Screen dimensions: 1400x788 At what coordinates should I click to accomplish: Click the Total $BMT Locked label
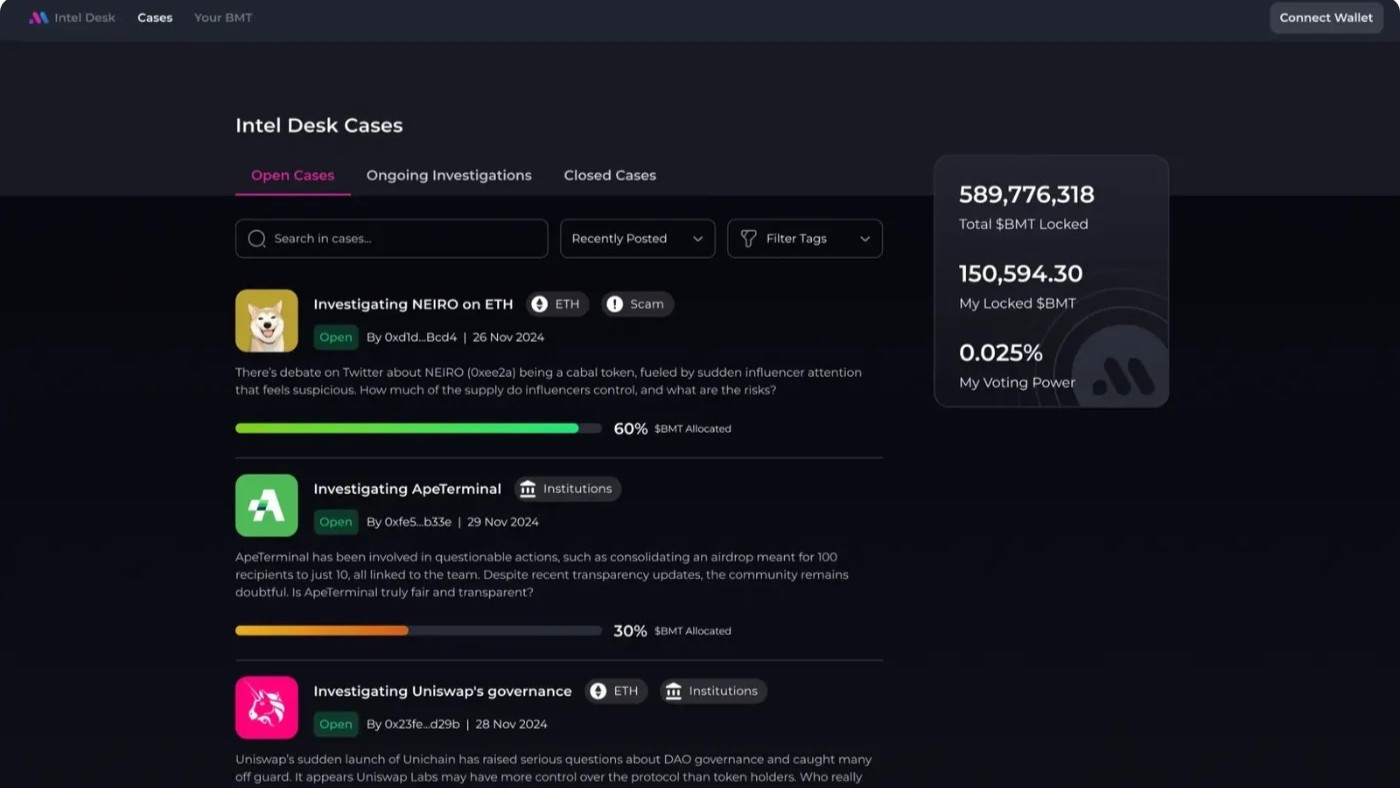pyautogui.click(x=1023, y=224)
